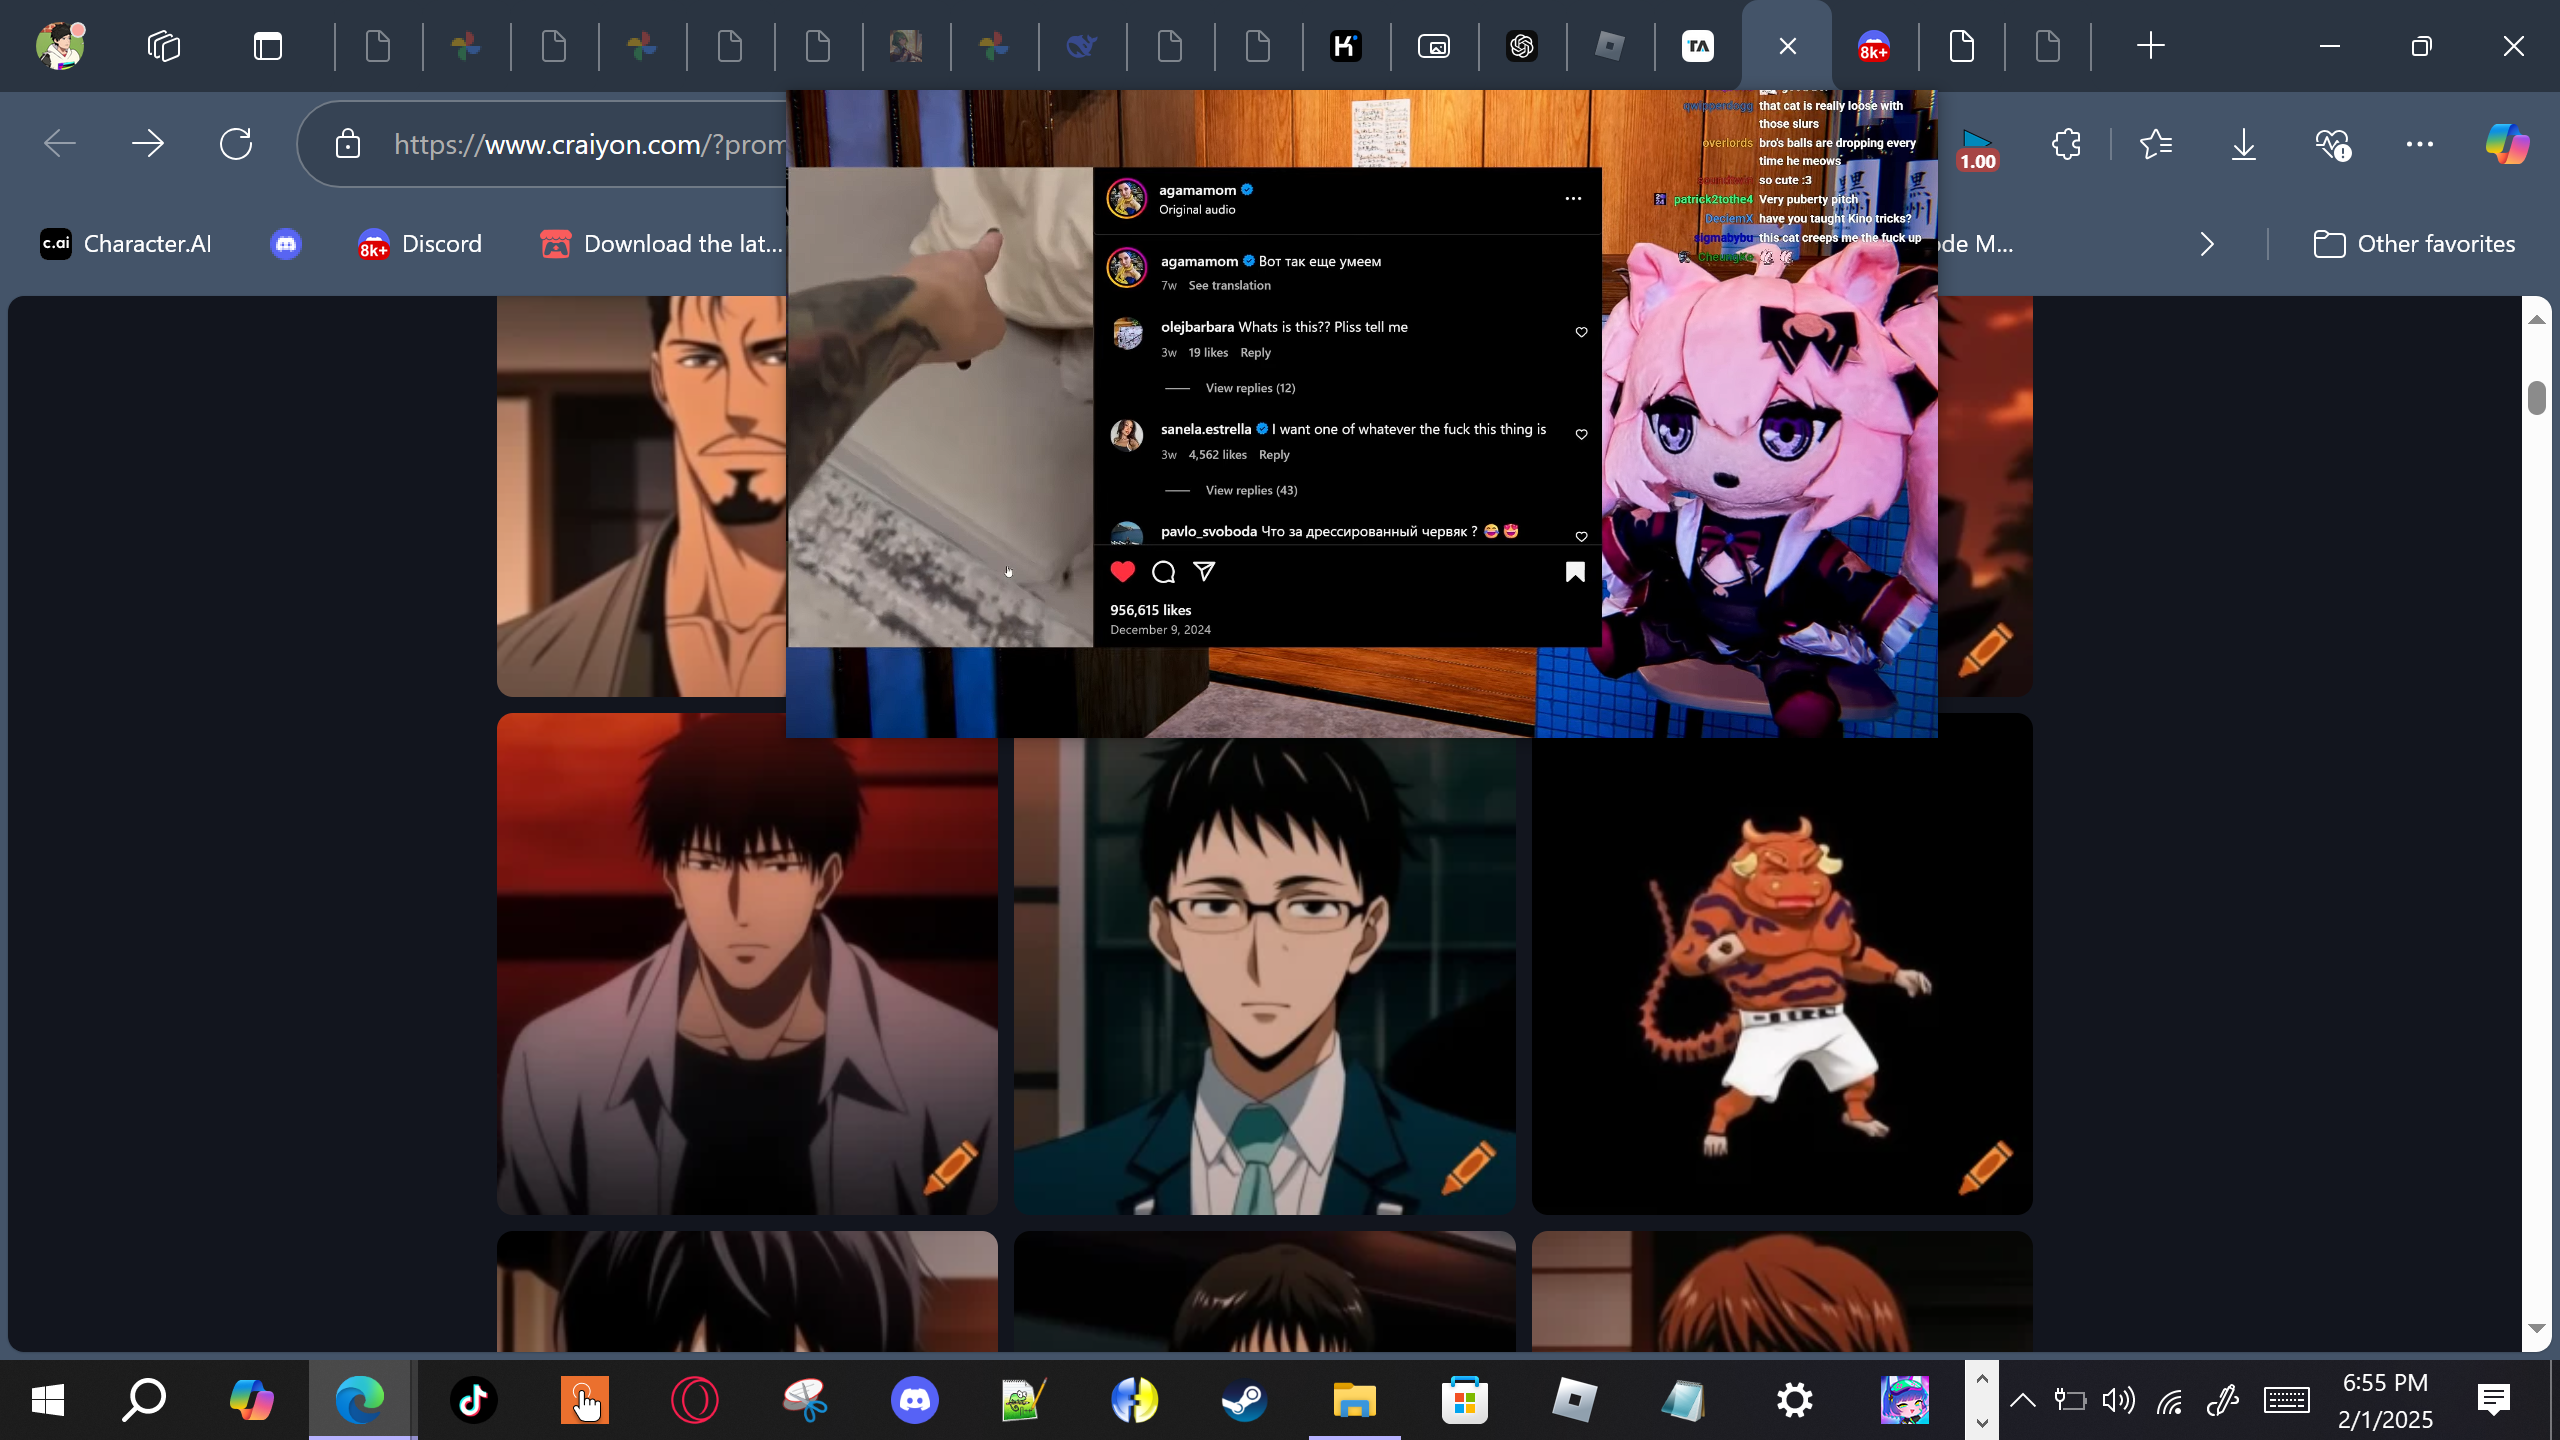Image resolution: width=2560 pixels, height=1440 pixels.
Task: Click the share paper-plane icon
Action: click(1204, 571)
